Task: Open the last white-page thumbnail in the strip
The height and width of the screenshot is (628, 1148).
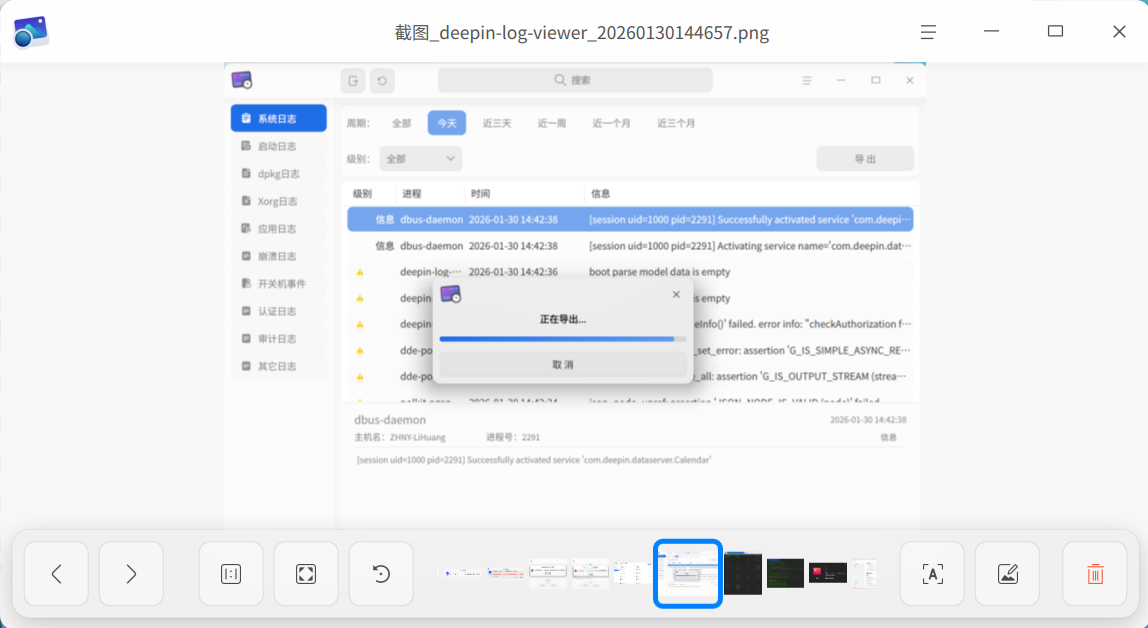Action: (x=864, y=573)
